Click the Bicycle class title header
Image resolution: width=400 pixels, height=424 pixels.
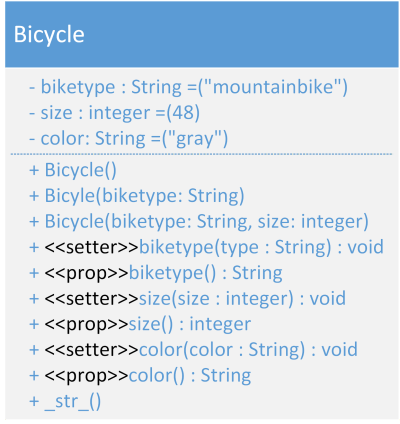pos(202,34)
